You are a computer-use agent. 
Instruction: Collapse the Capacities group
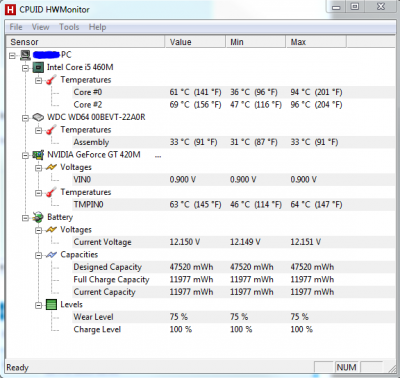39,255
